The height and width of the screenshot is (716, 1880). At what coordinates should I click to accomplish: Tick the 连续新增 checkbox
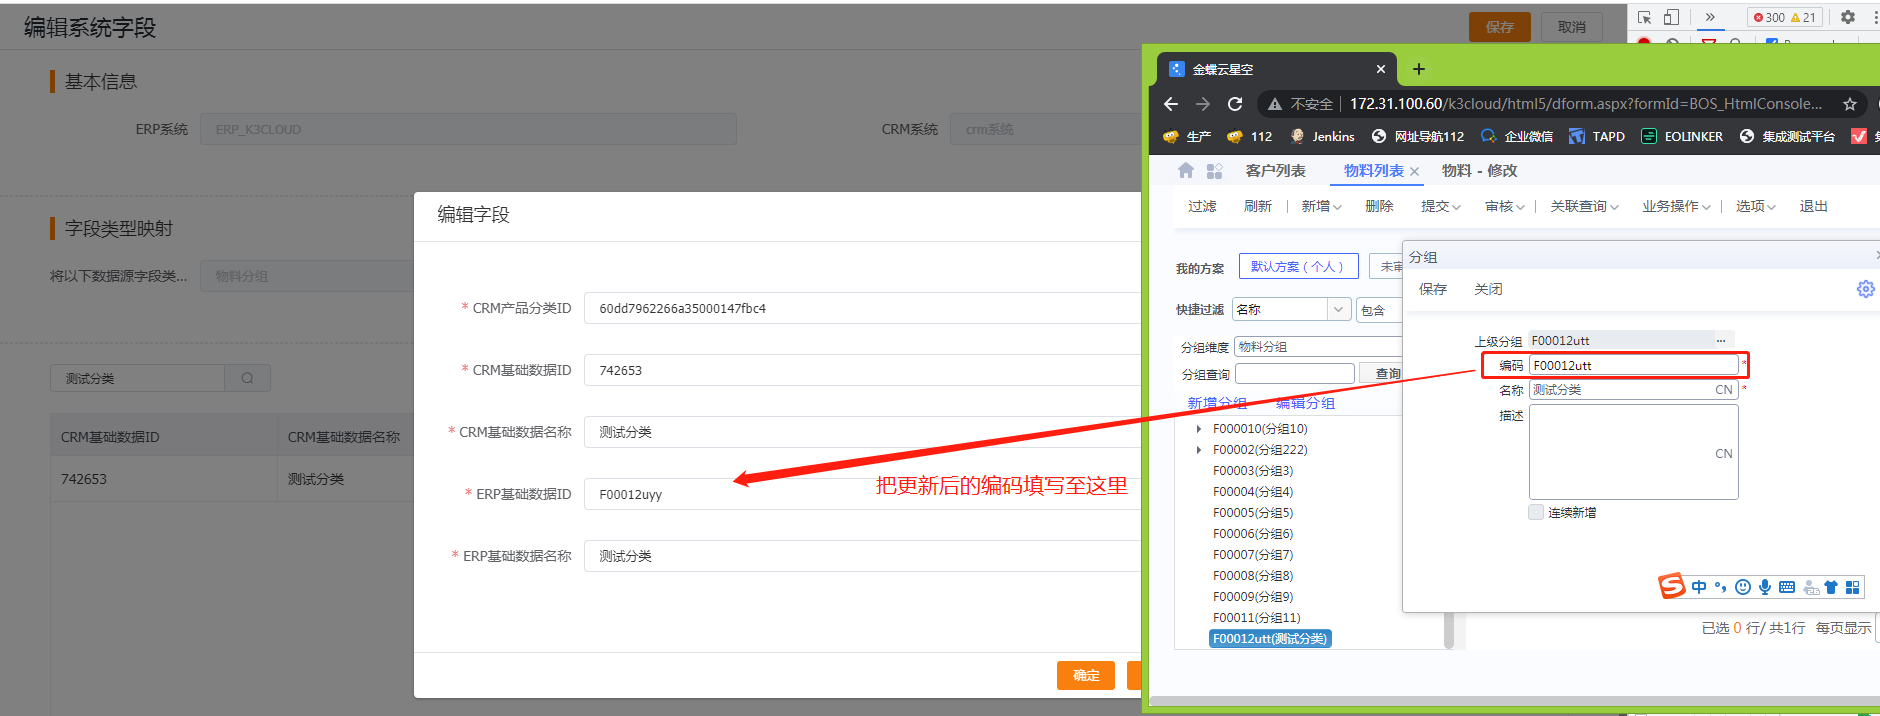pyautogui.click(x=1536, y=512)
